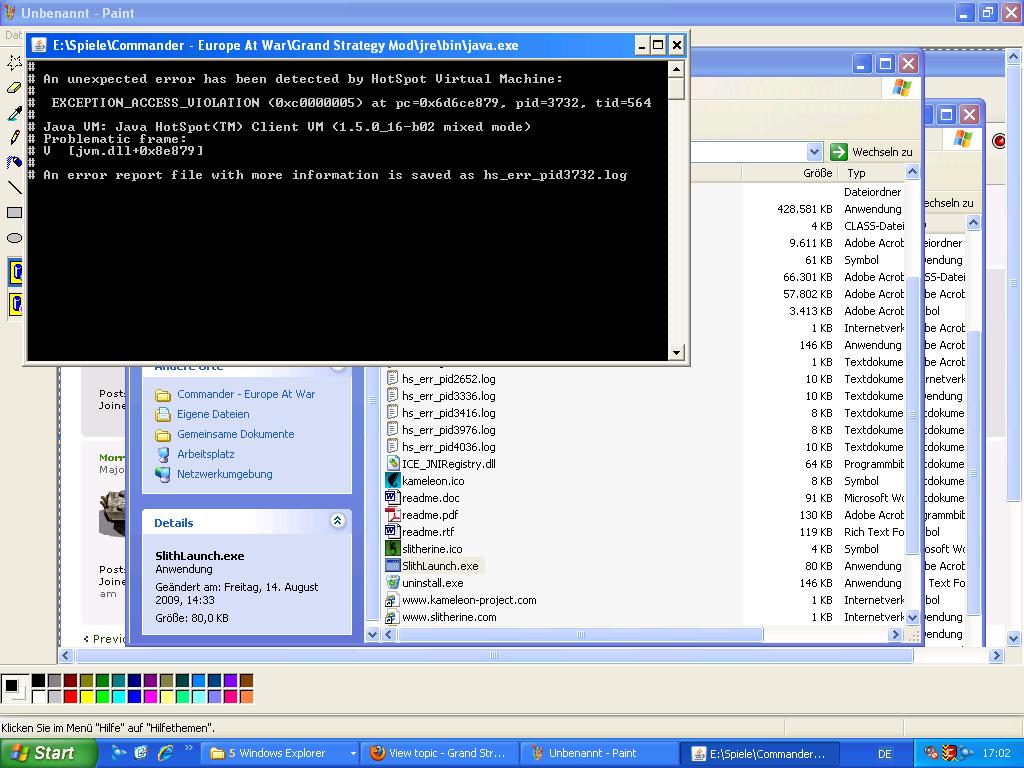This screenshot has width=1024, height=768.
Task: Switch to Firefox View topic taskbar button
Action: click(x=441, y=754)
